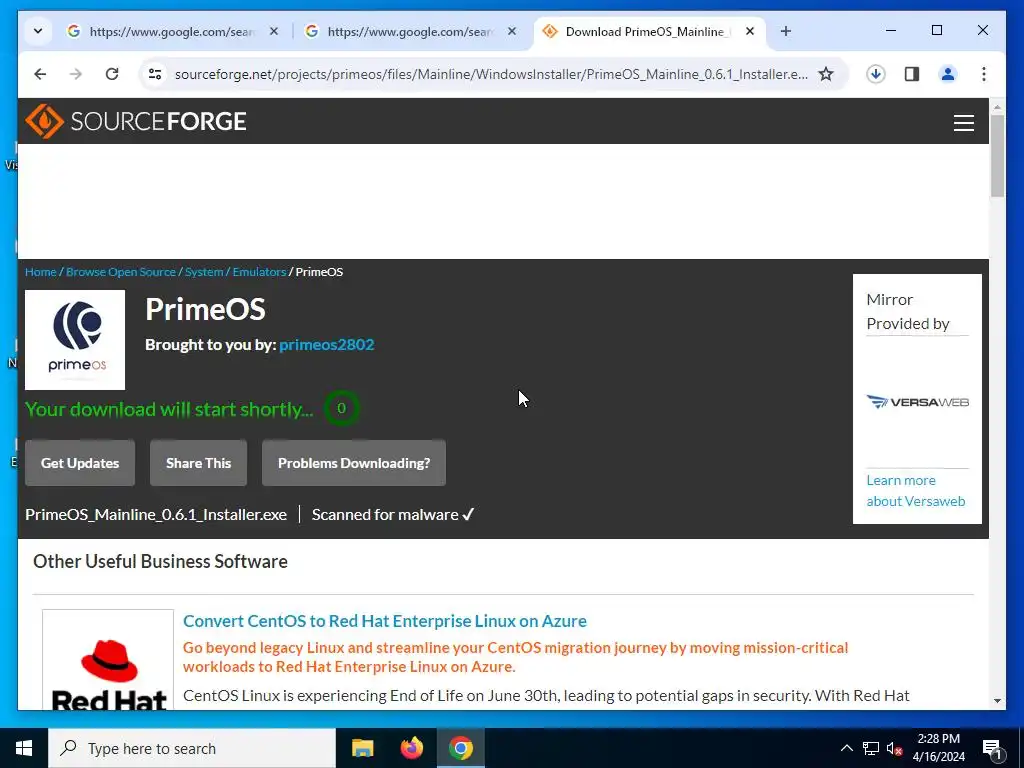Click the SourceForge logo
This screenshot has width=1024, height=768.
click(136, 121)
